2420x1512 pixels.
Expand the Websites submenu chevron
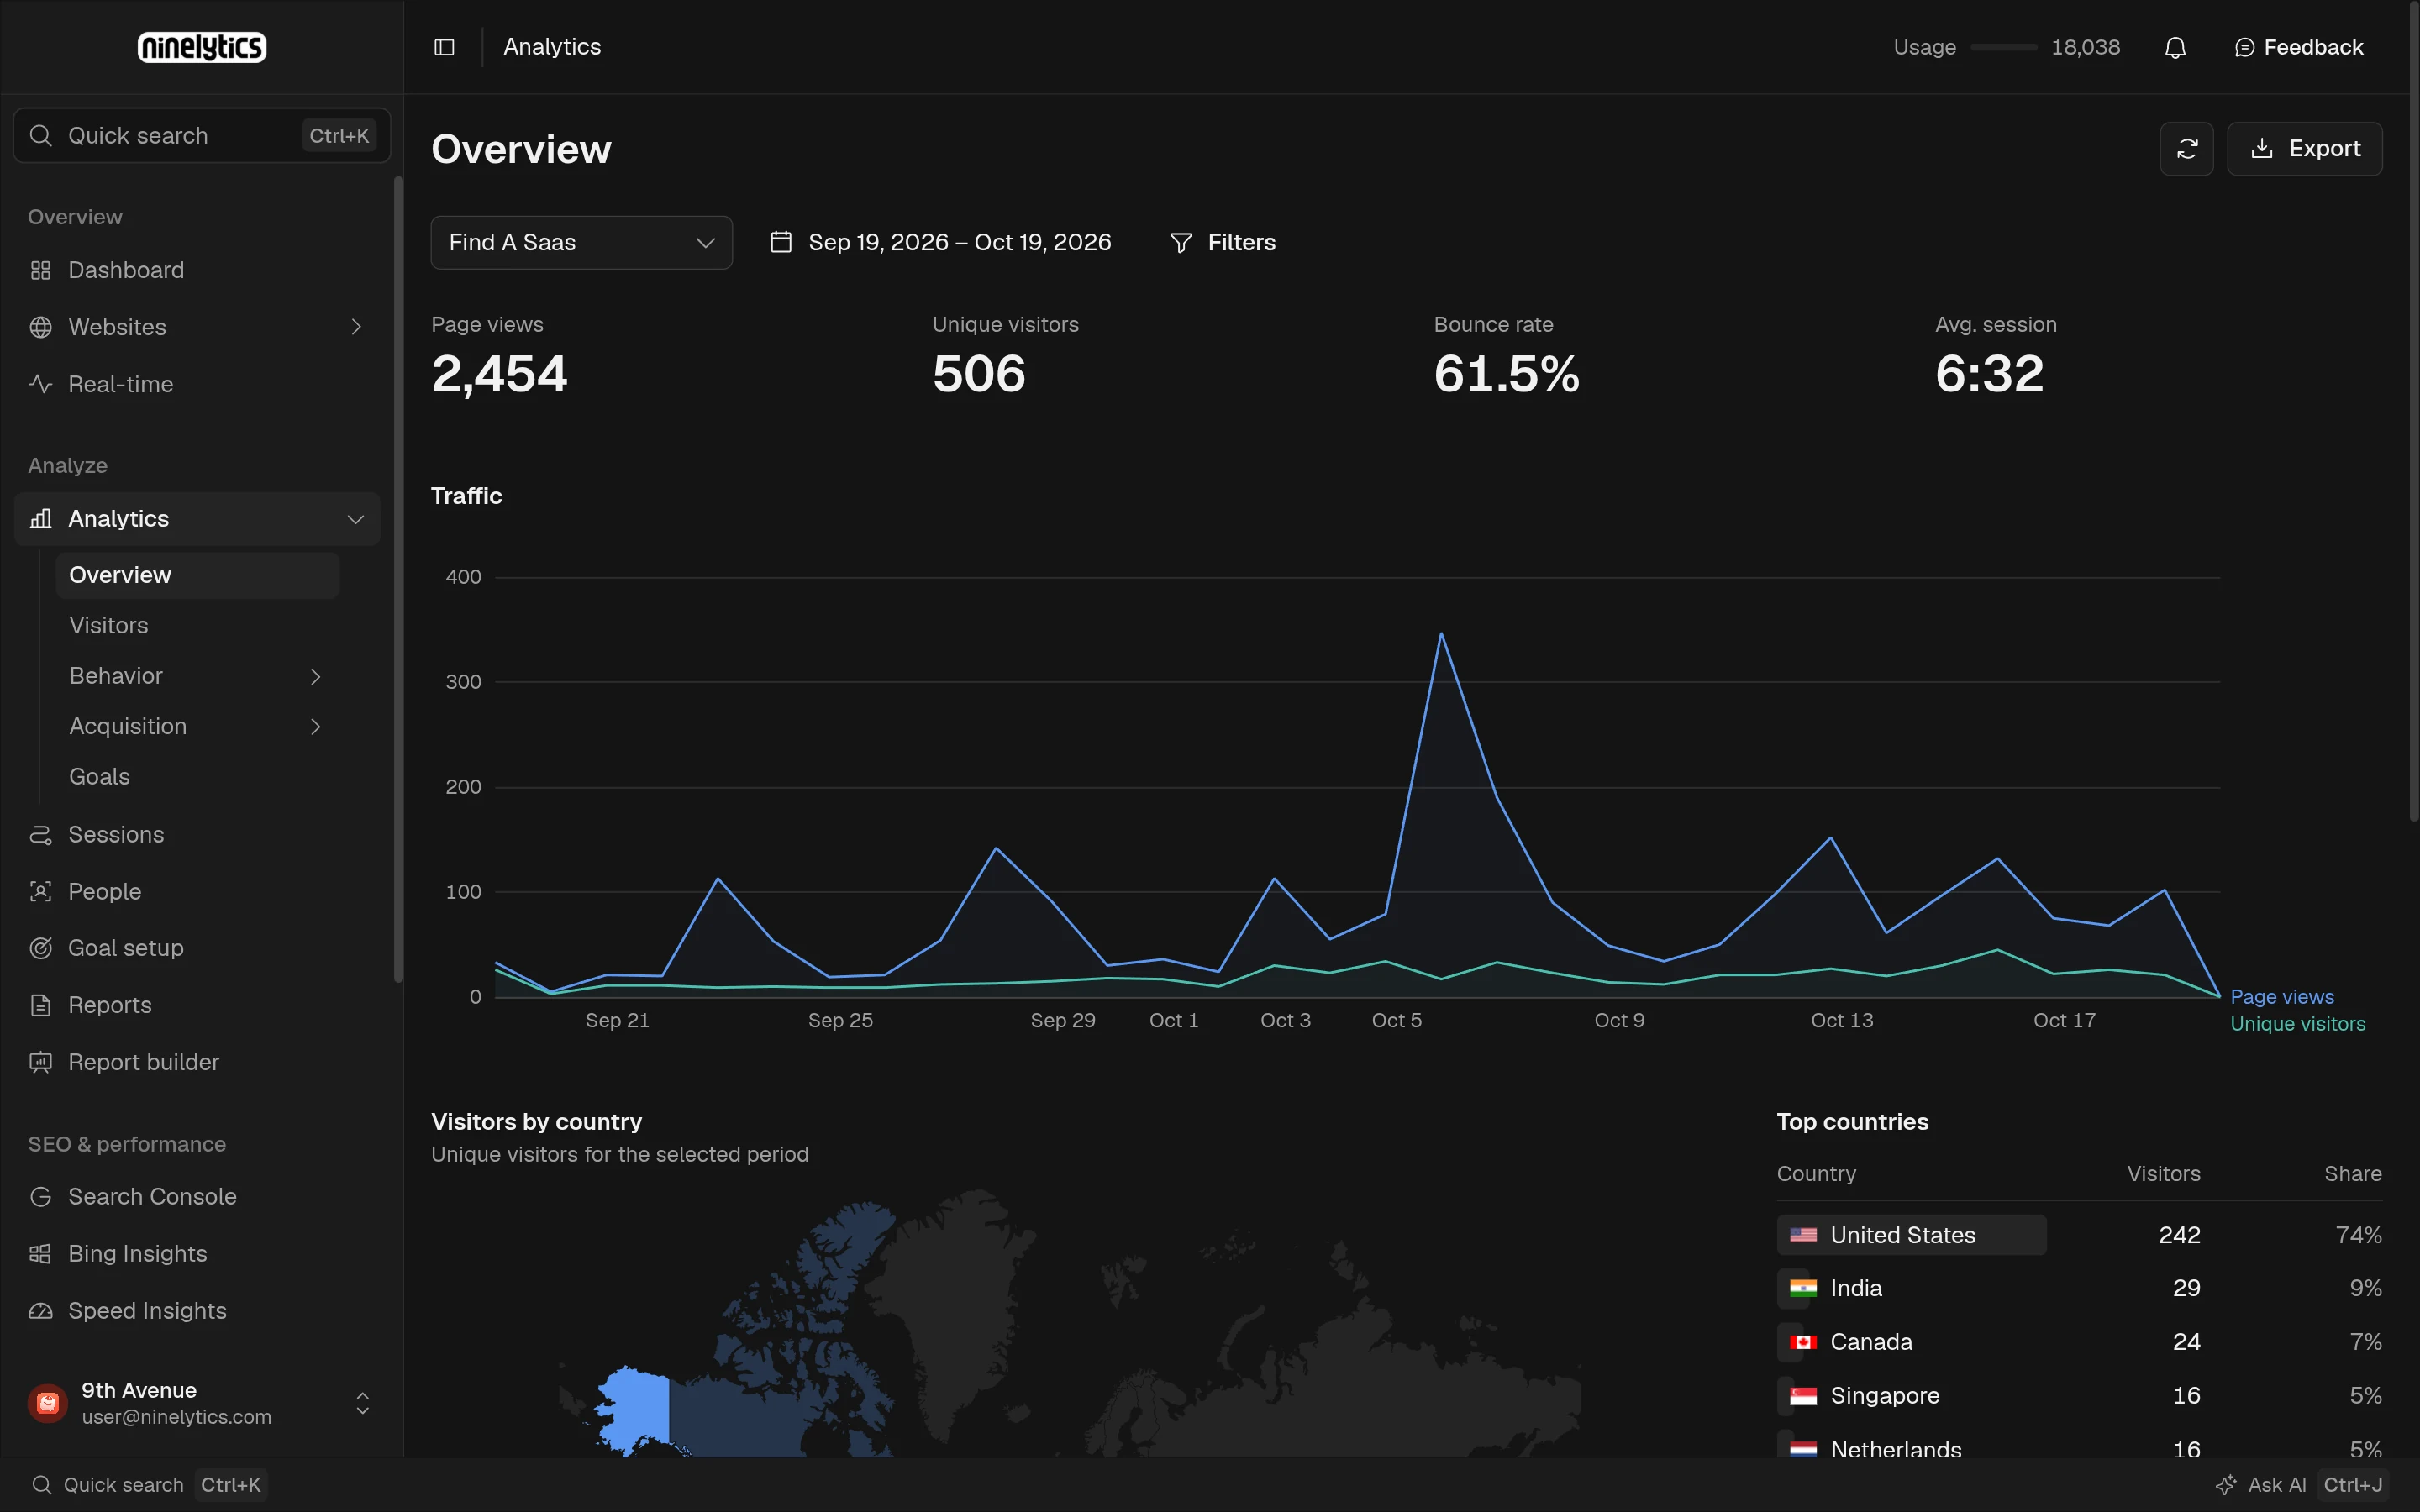tap(356, 327)
